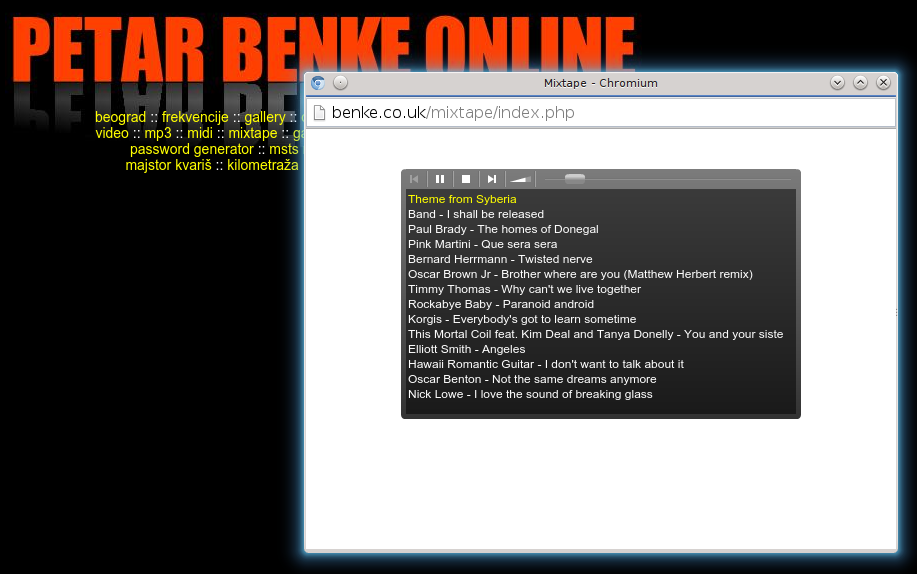Play Rockabye Baby - Paranoid android
The height and width of the screenshot is (574, 917).
(x=501, y=304)
